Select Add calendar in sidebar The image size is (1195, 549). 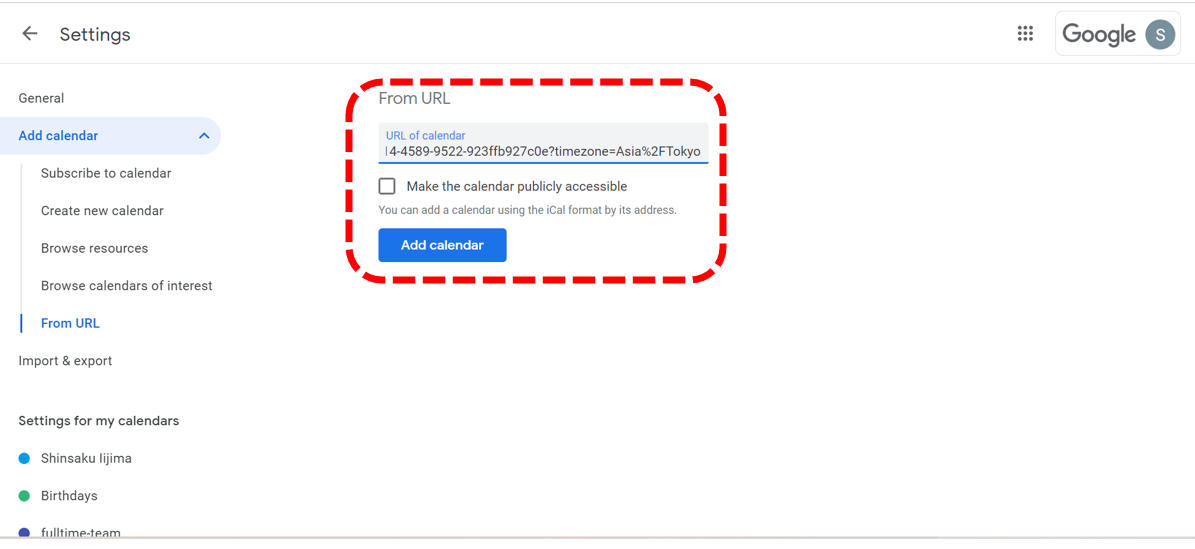[59, 136]
